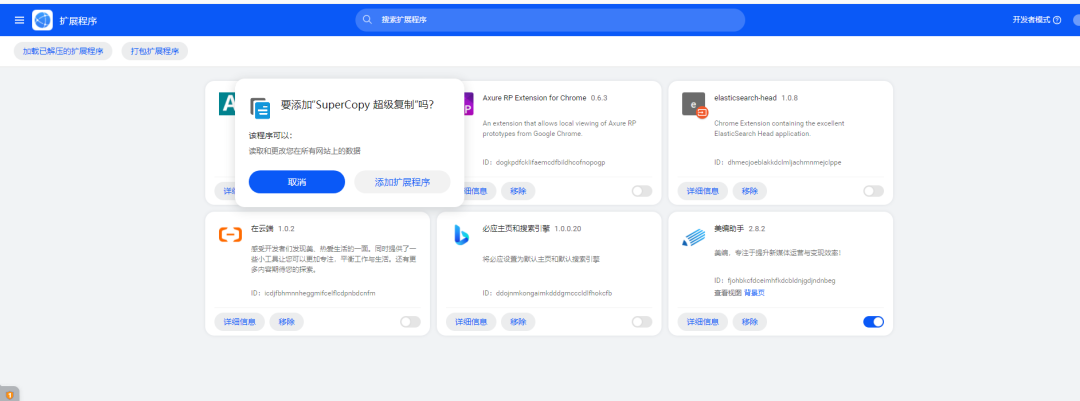Remove the 美编助手 extension
The height and width of the screenshot is (401, 1080).
(749, 322)
